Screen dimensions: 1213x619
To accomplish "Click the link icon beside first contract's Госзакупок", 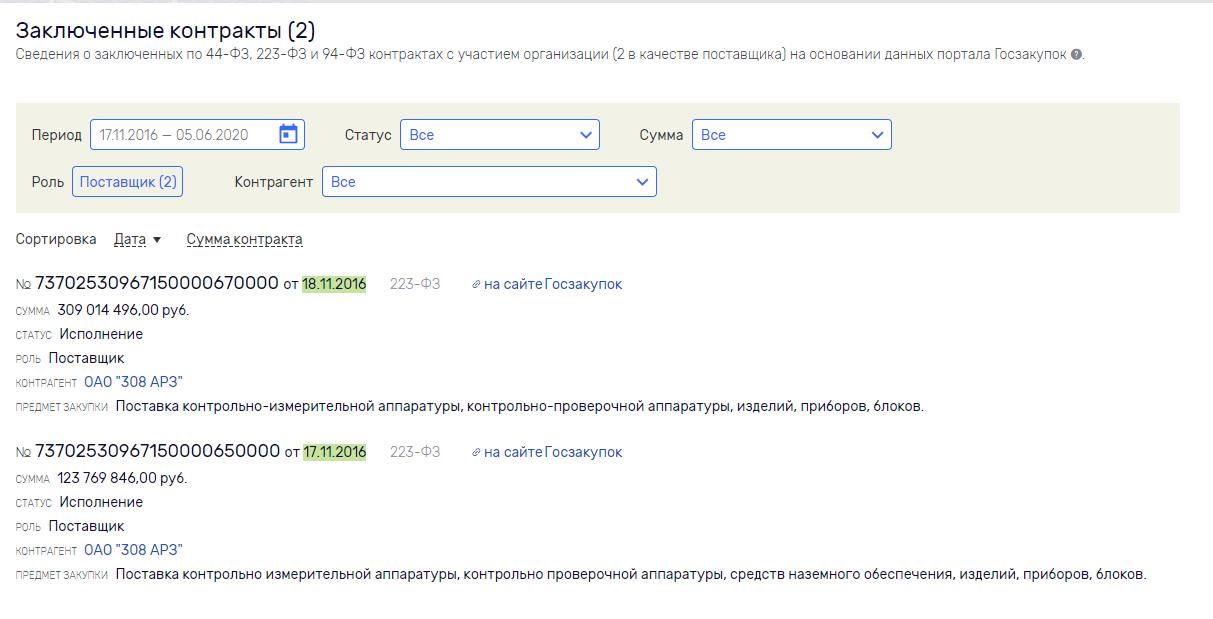I will click(x=476, y=285).
